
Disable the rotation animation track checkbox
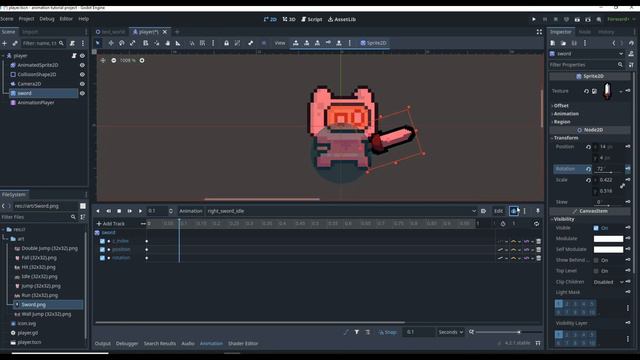pos(102,258)
